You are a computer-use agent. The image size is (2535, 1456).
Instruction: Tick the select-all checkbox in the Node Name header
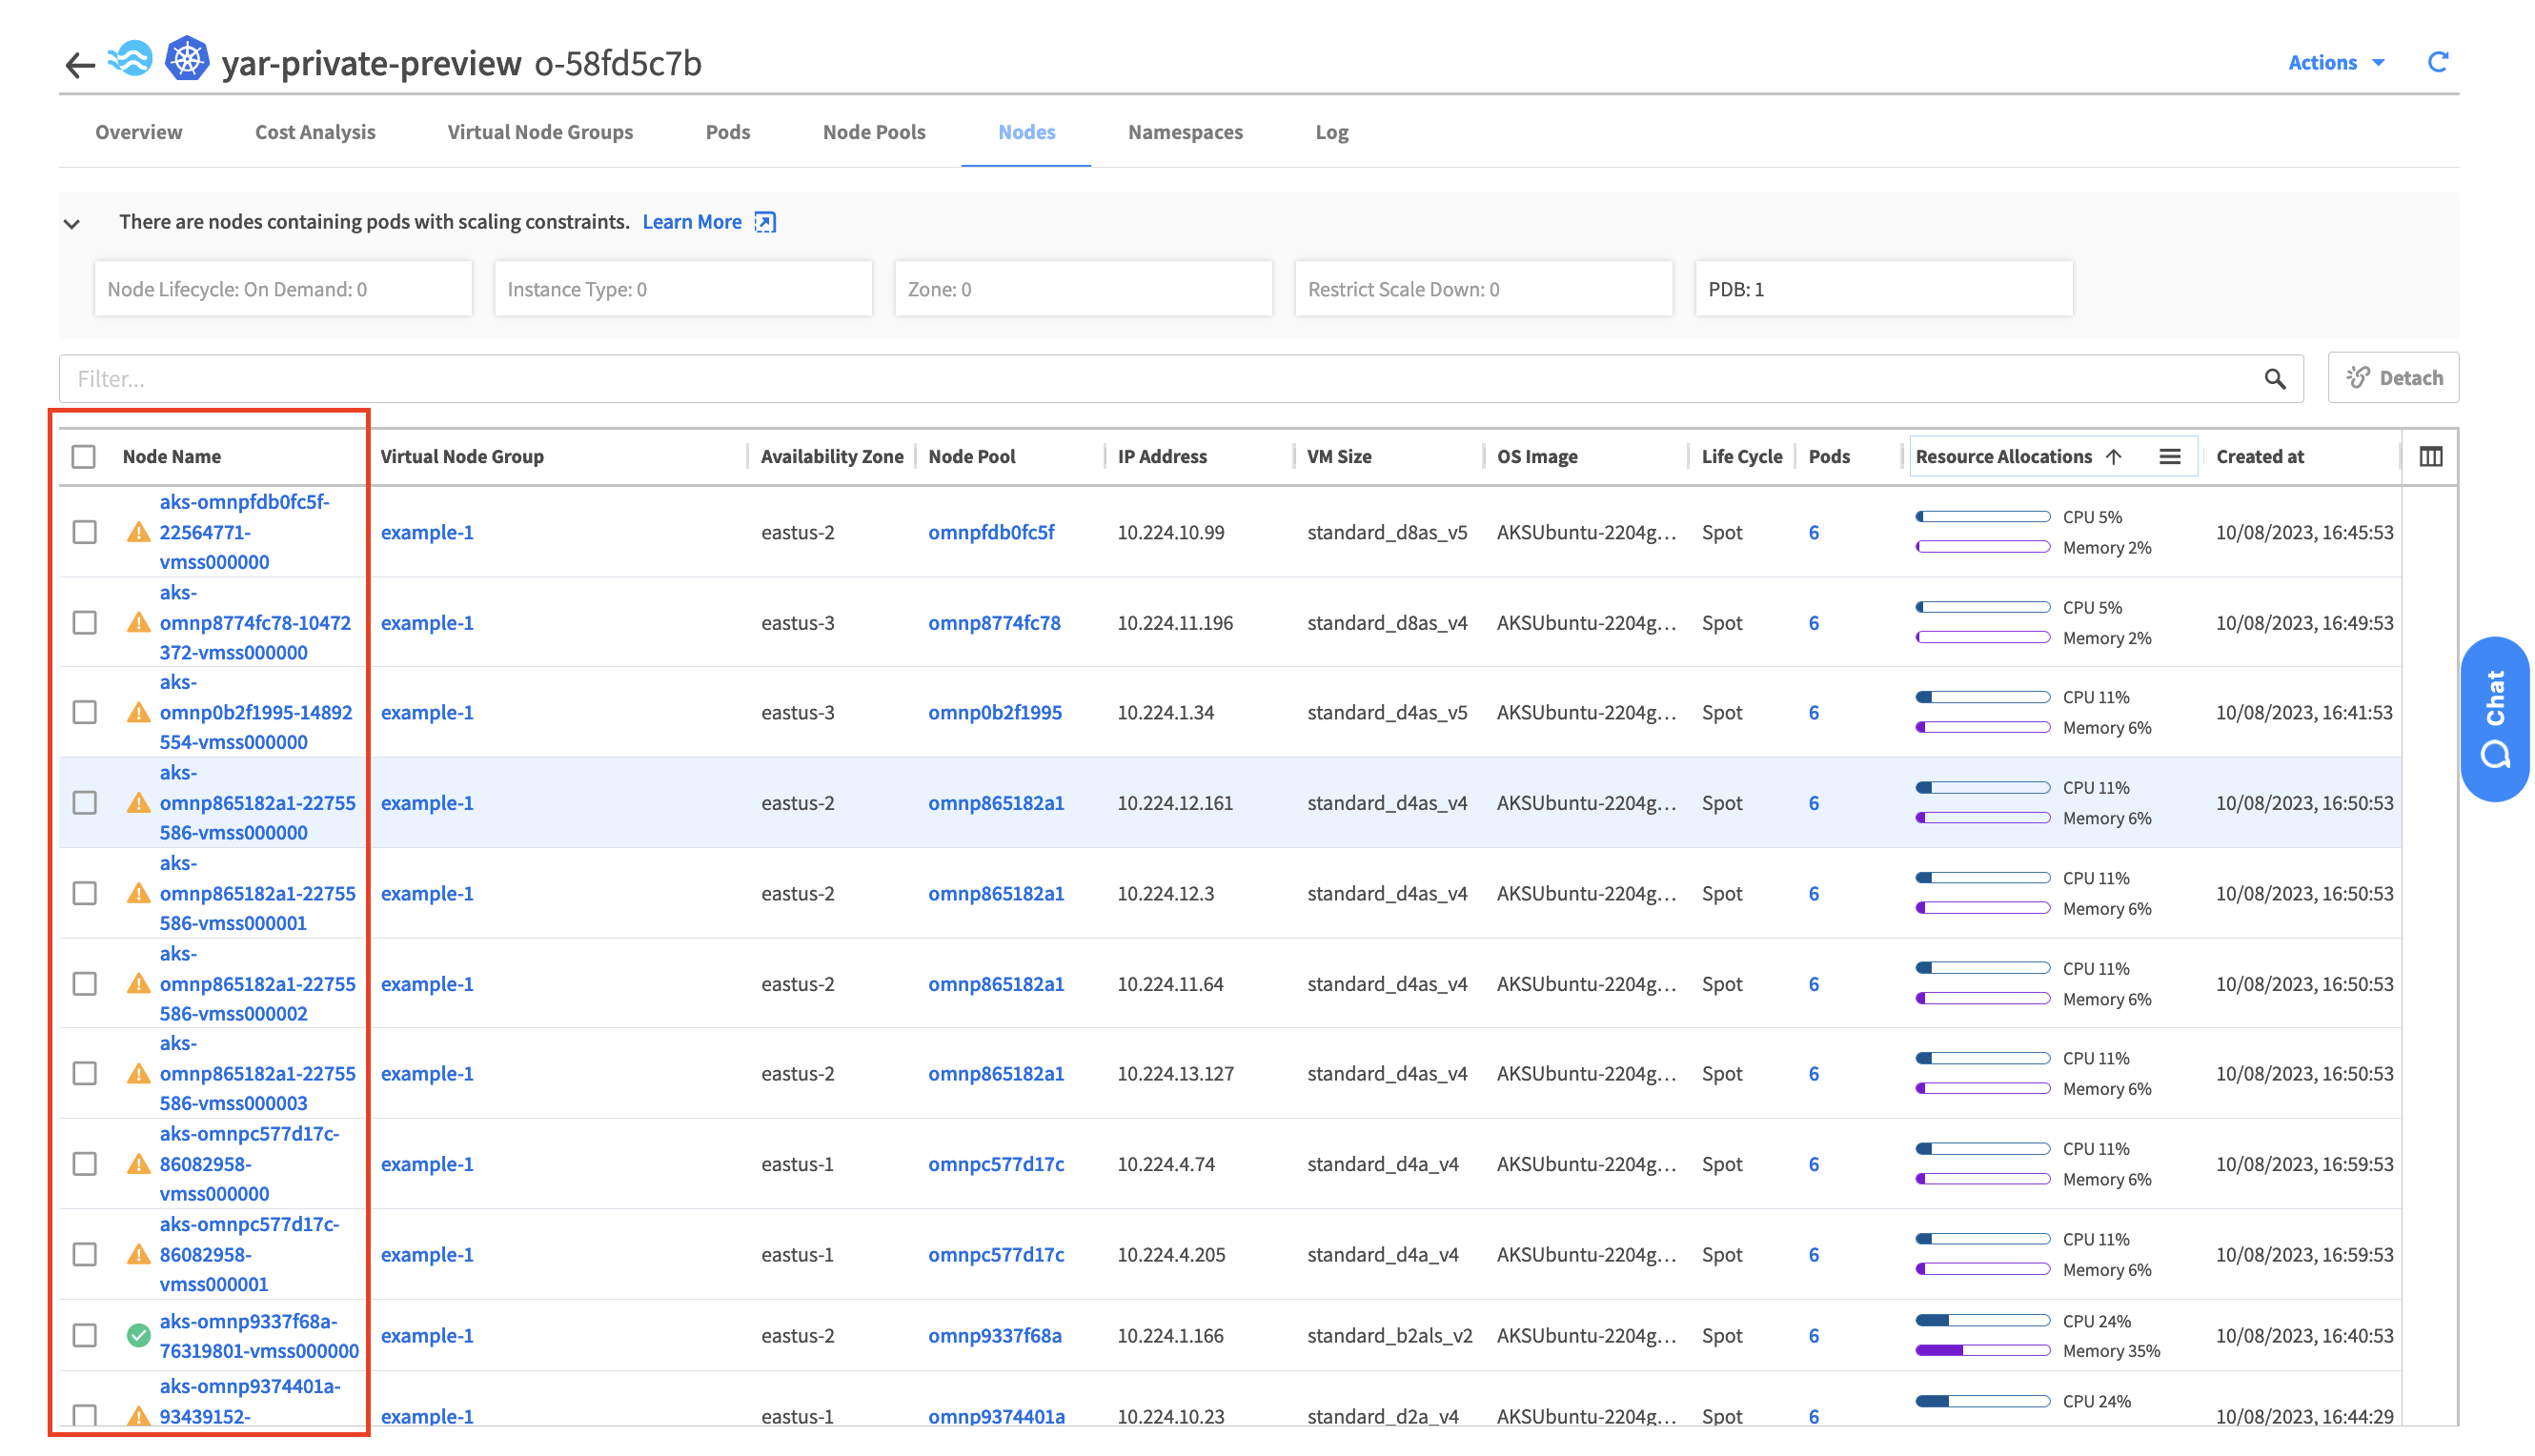coord(84,457)
